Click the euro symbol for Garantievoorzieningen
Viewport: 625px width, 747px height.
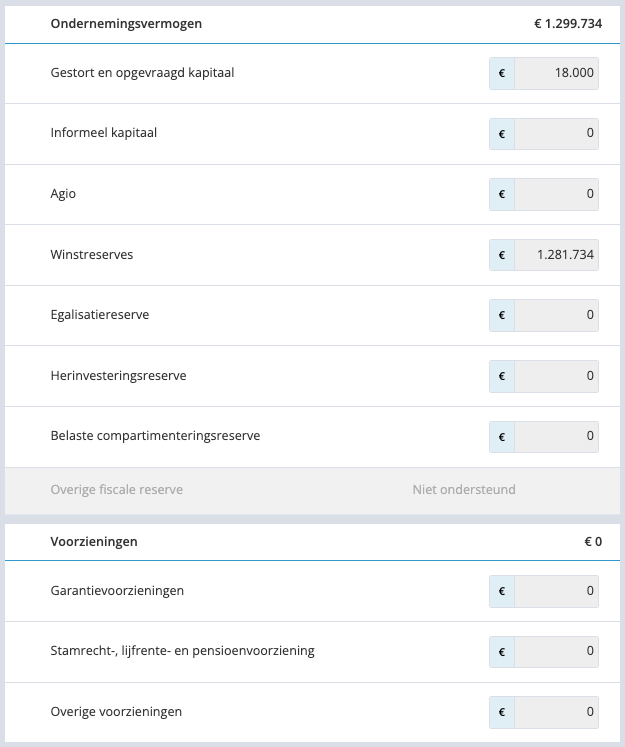click(x=502, y=591)
